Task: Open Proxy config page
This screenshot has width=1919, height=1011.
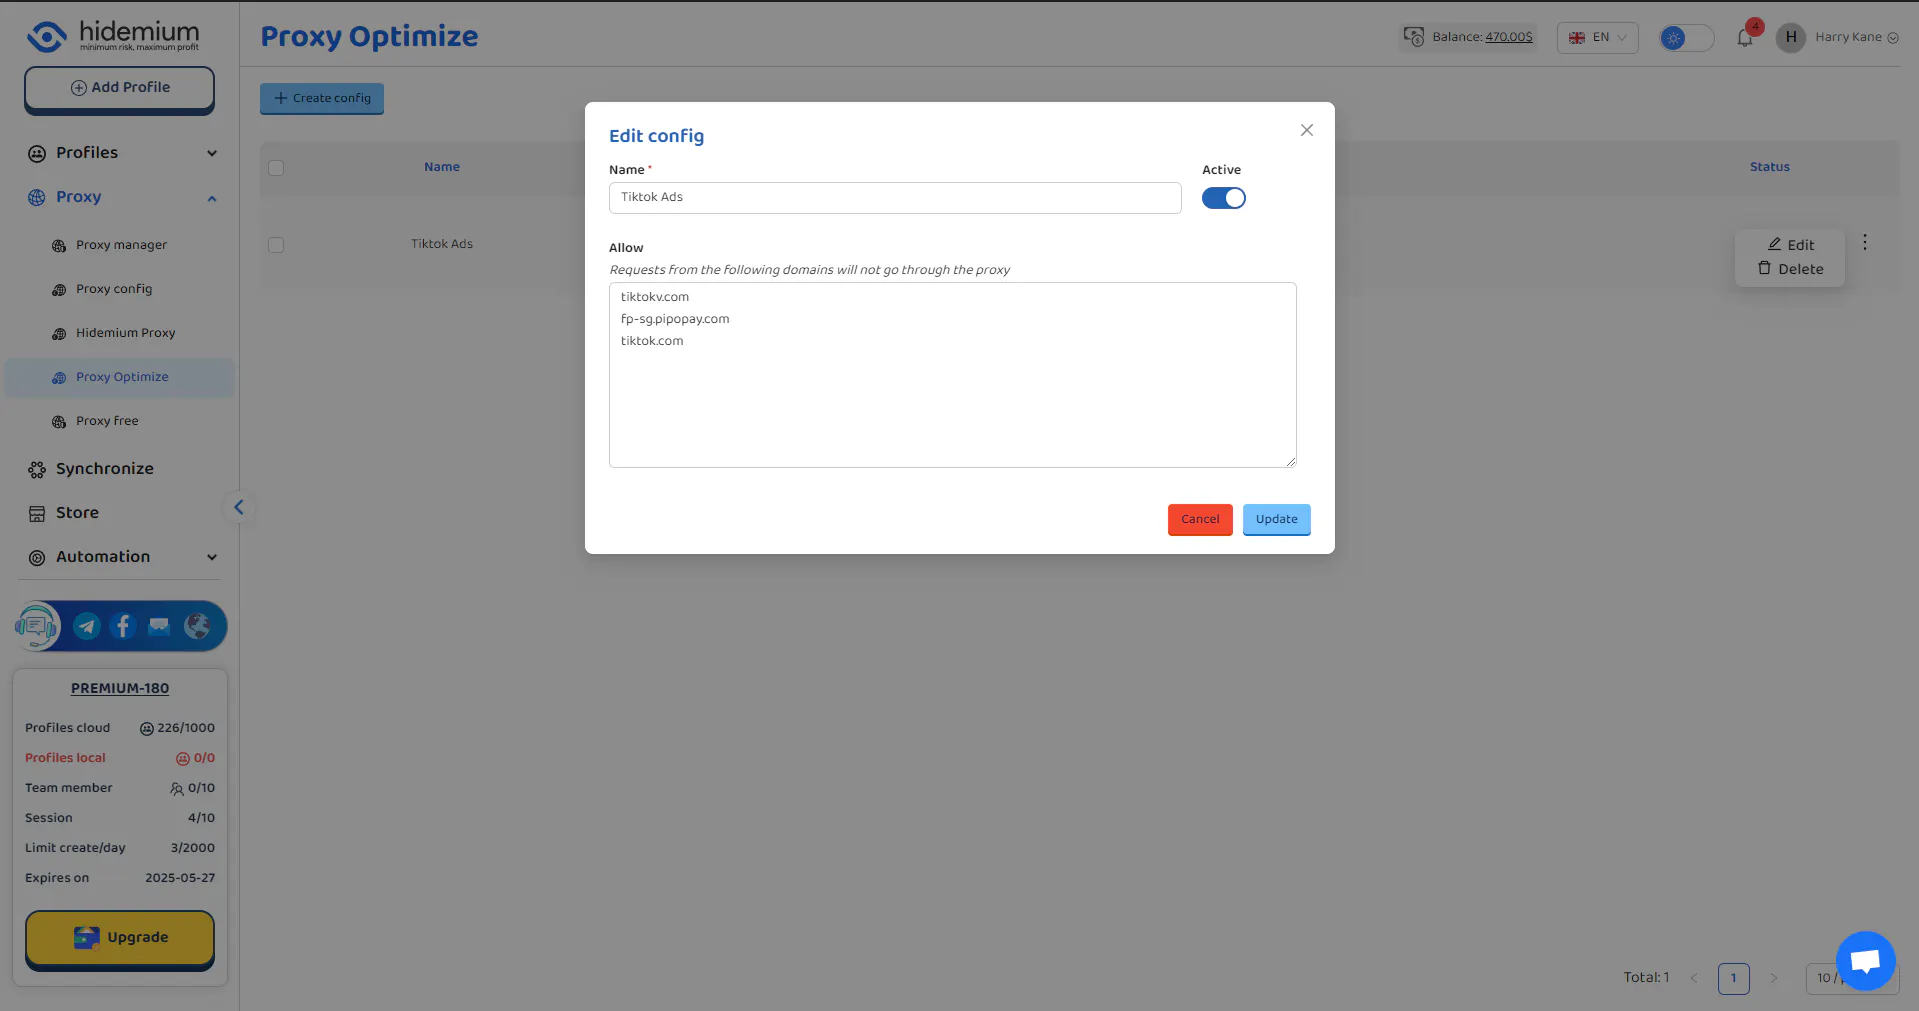Action: (114, 289)
